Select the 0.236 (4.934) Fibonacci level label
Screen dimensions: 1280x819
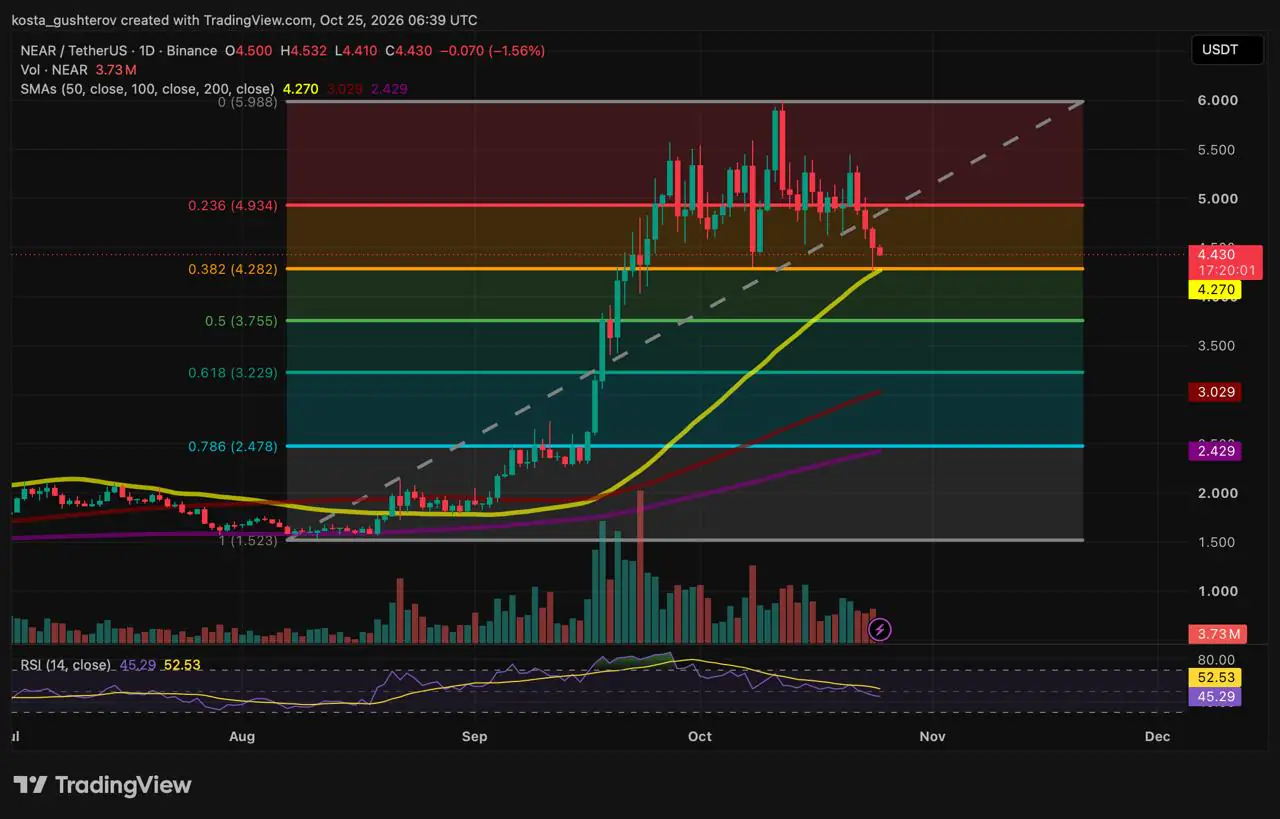pos(233,206)
